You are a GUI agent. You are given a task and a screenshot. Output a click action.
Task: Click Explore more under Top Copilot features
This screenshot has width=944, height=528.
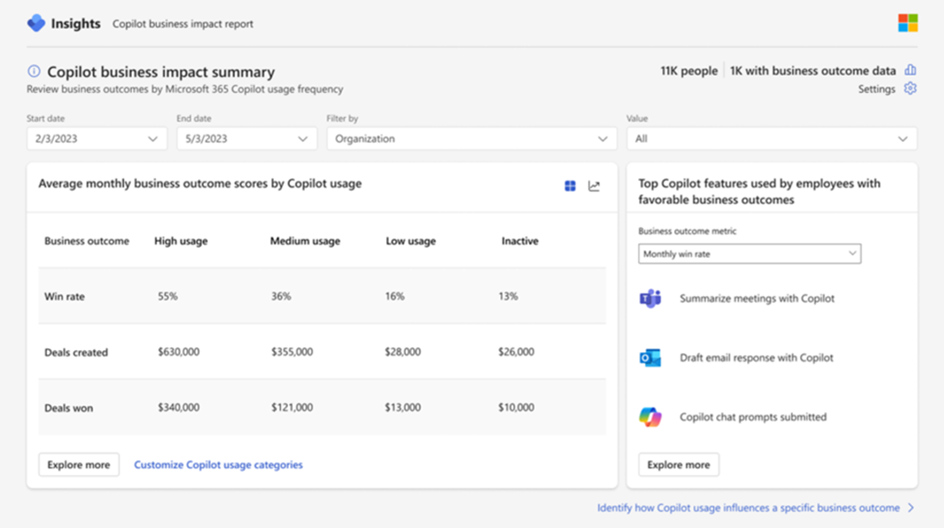click(x=678, y=465)
